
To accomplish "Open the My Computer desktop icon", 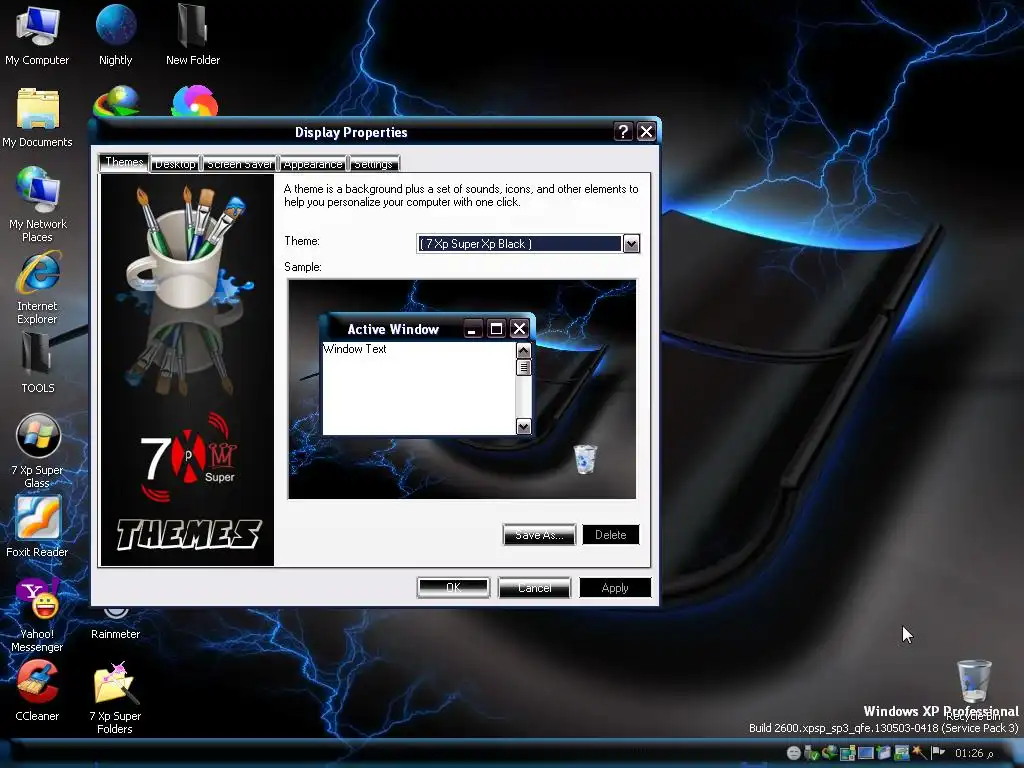I will (x=37, y=35).
